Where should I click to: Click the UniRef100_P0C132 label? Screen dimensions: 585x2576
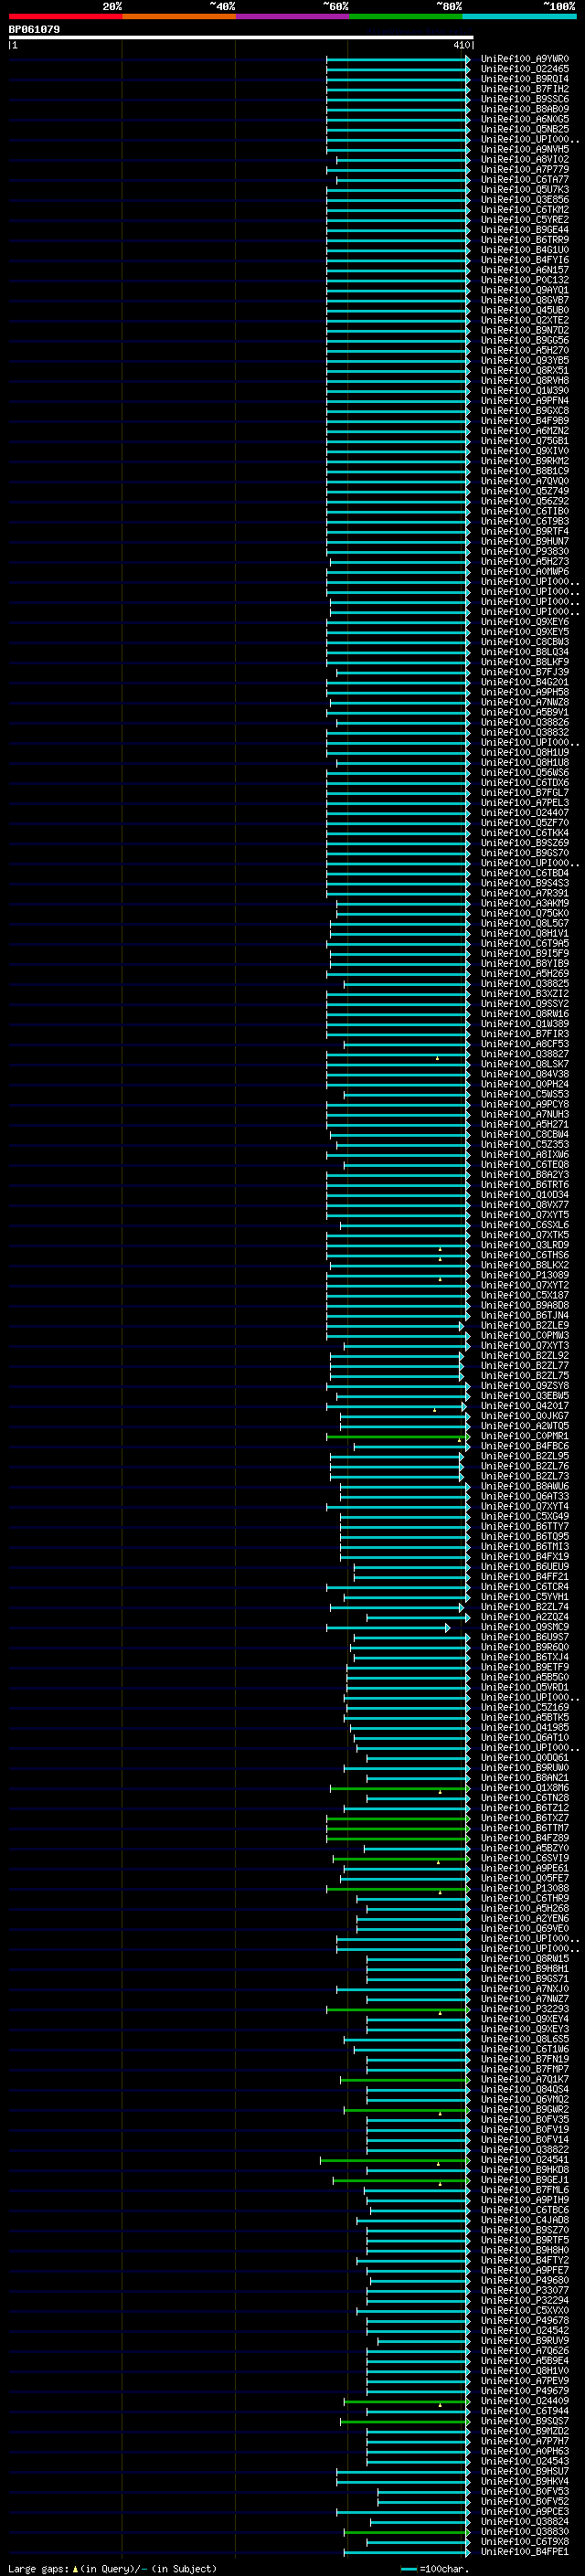click(525, 280)
